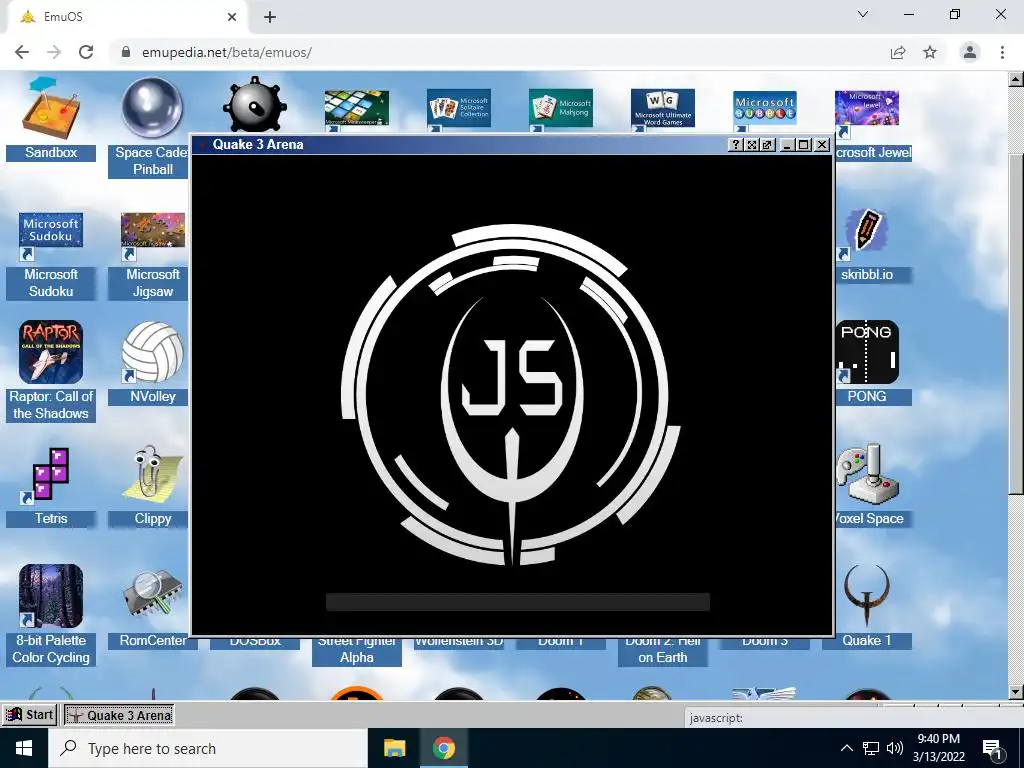This screenshot has height=768, width=1024.
Task: Open Windows notification center
Action: [992, 749]
